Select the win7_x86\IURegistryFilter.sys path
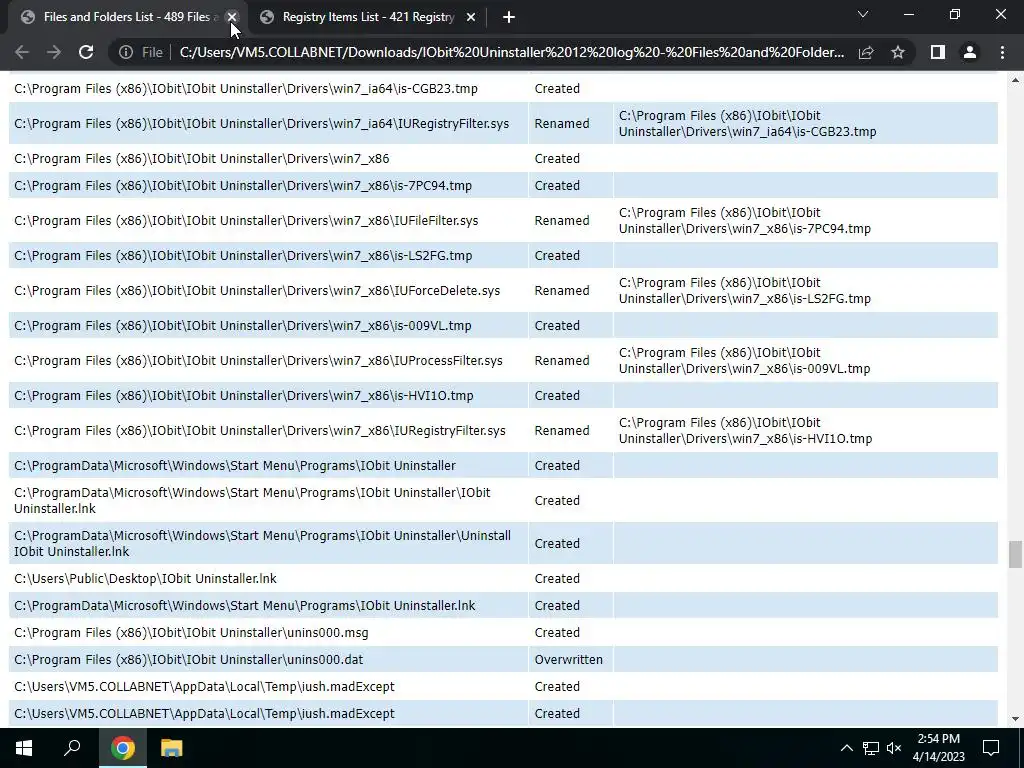Screen dimensions: 1024x768 (x=260, y=431)
